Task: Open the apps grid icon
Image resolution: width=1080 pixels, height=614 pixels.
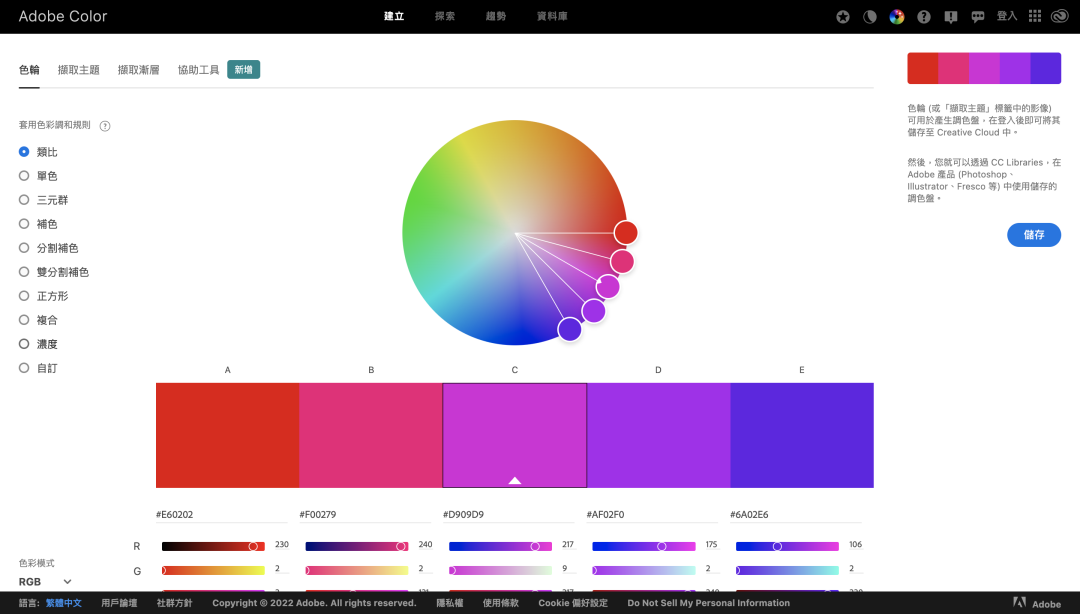Action: tap(1035, 16)
